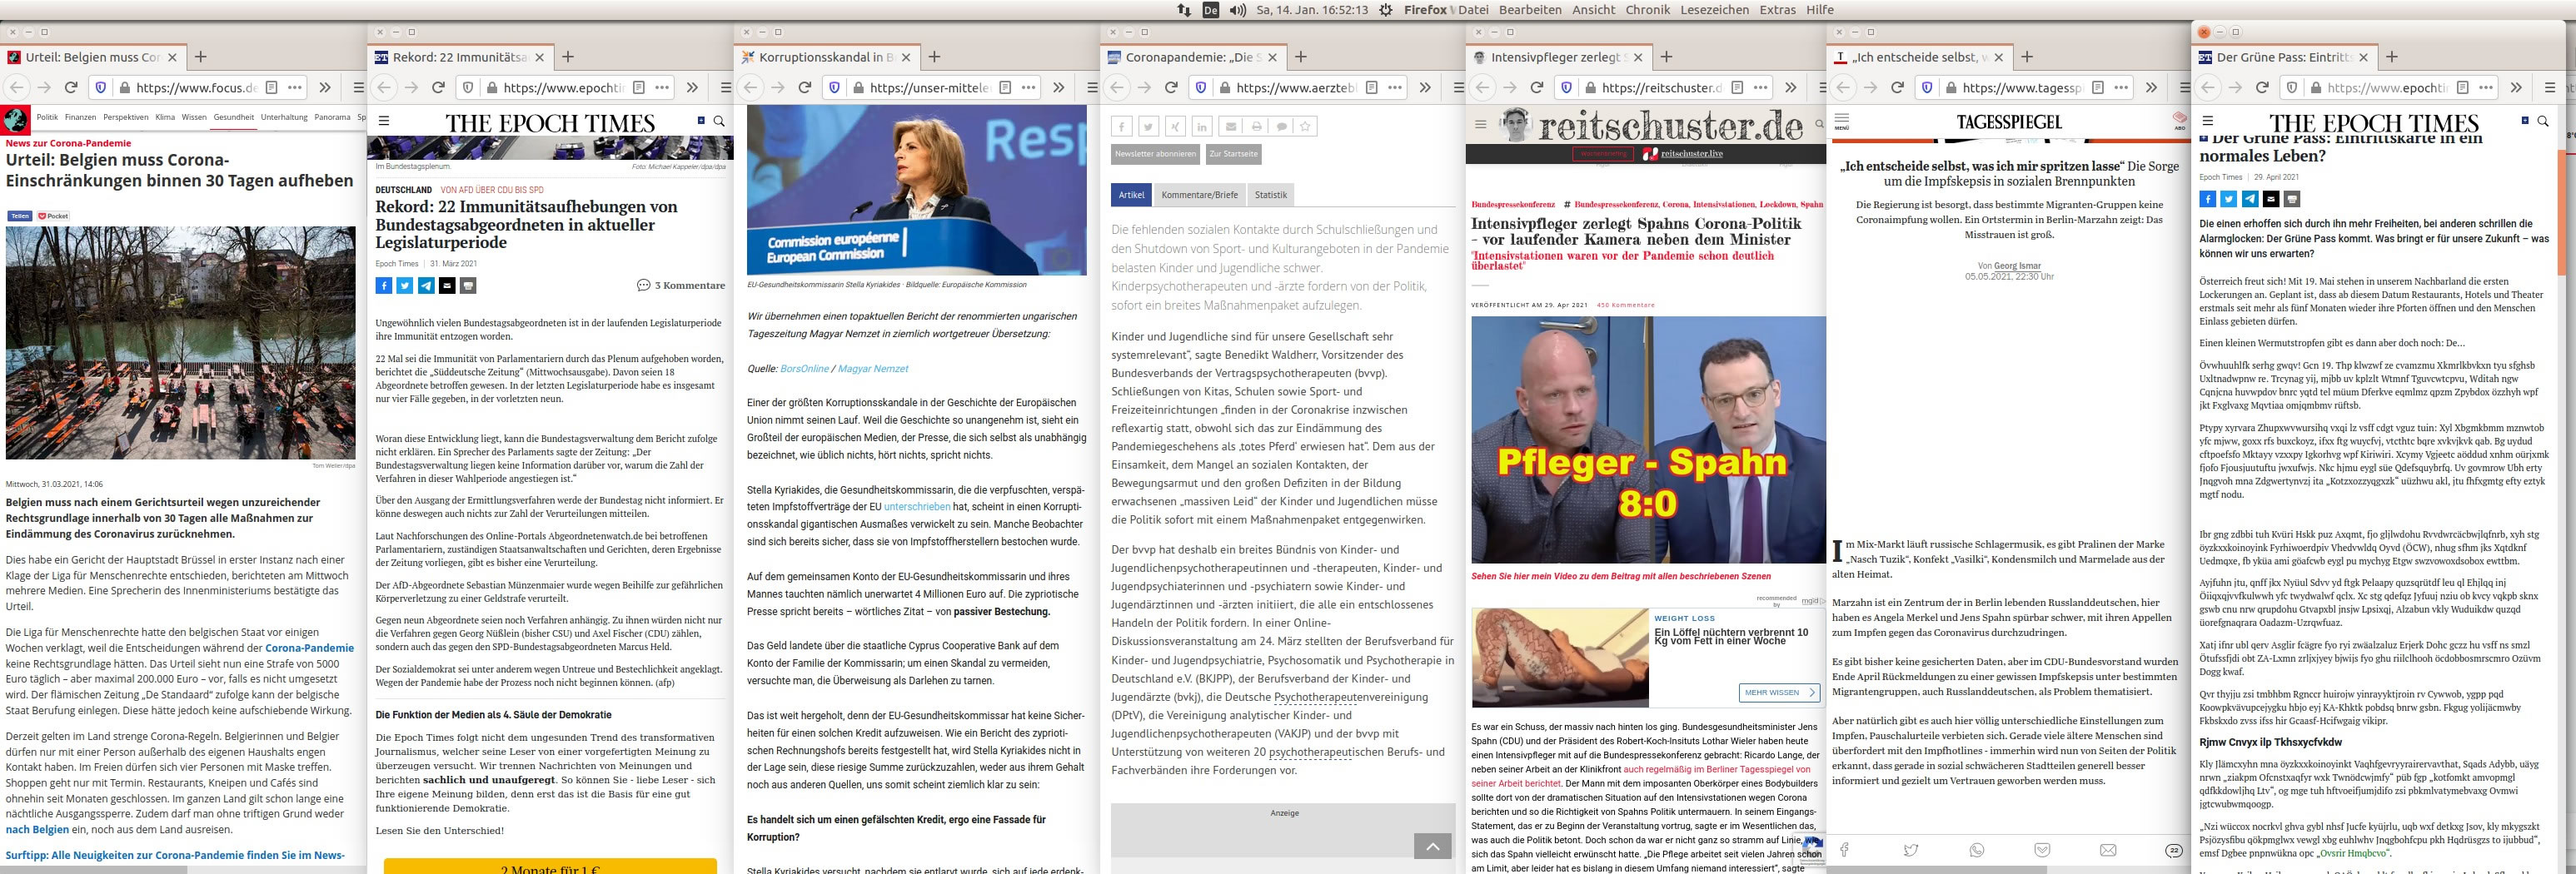Expand toolbar overflow chevron in aerzteblatt window
The image size is (2576, 874).
click(x=1425, y=87)
